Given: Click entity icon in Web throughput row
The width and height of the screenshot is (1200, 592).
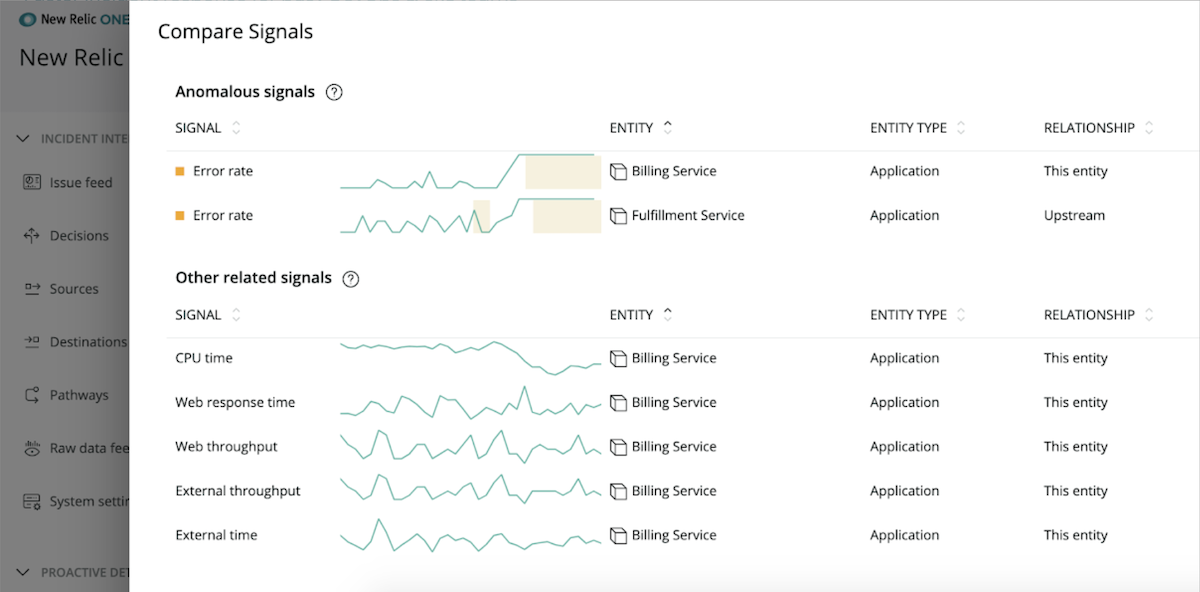Looking at the screenshot, I should point(618,447).
